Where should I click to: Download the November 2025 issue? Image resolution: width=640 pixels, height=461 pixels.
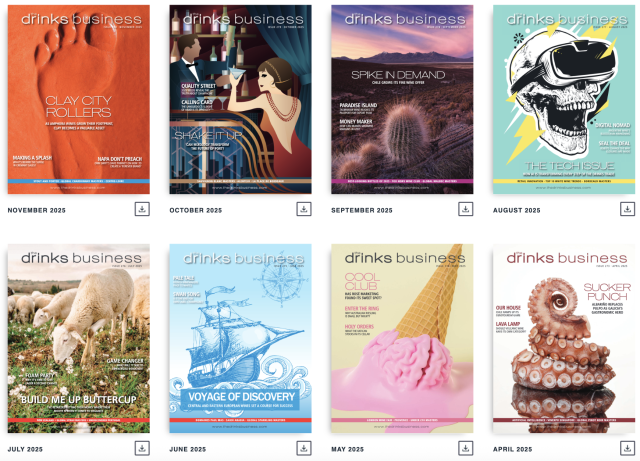pos(142,209)
